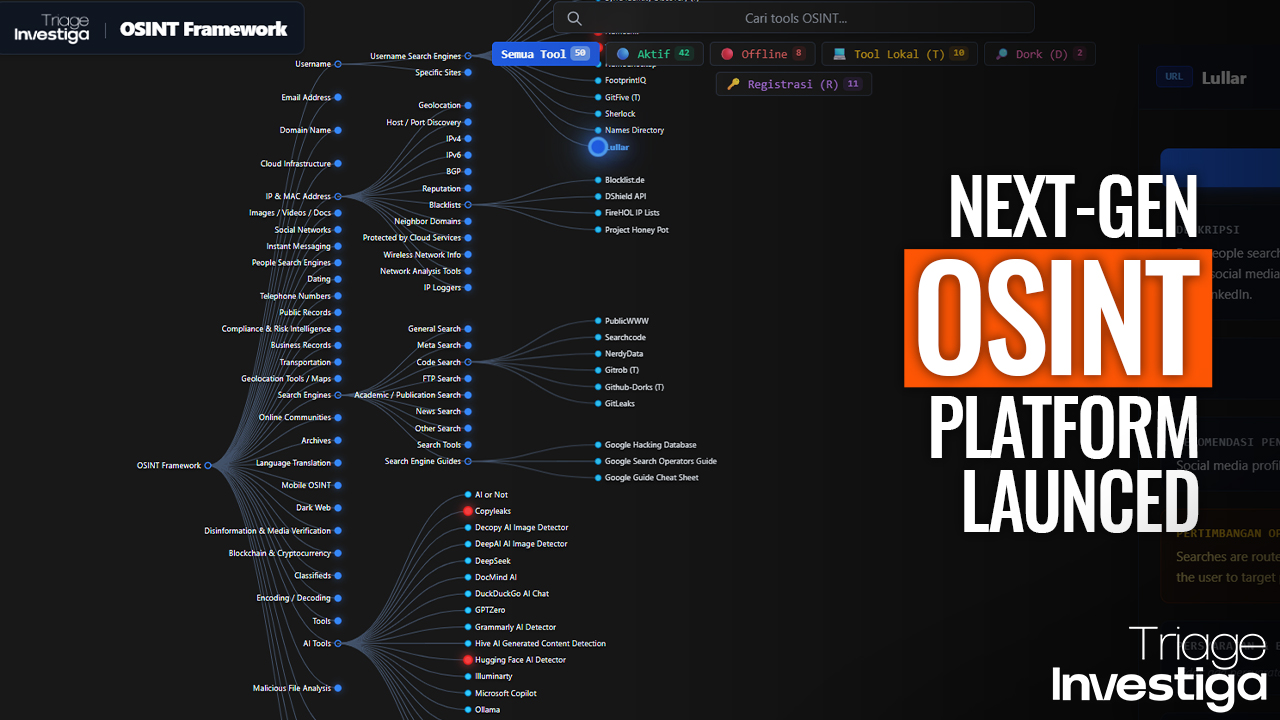Collapse the Blacklists node
1280x720 pixels.
pos(467,205)
